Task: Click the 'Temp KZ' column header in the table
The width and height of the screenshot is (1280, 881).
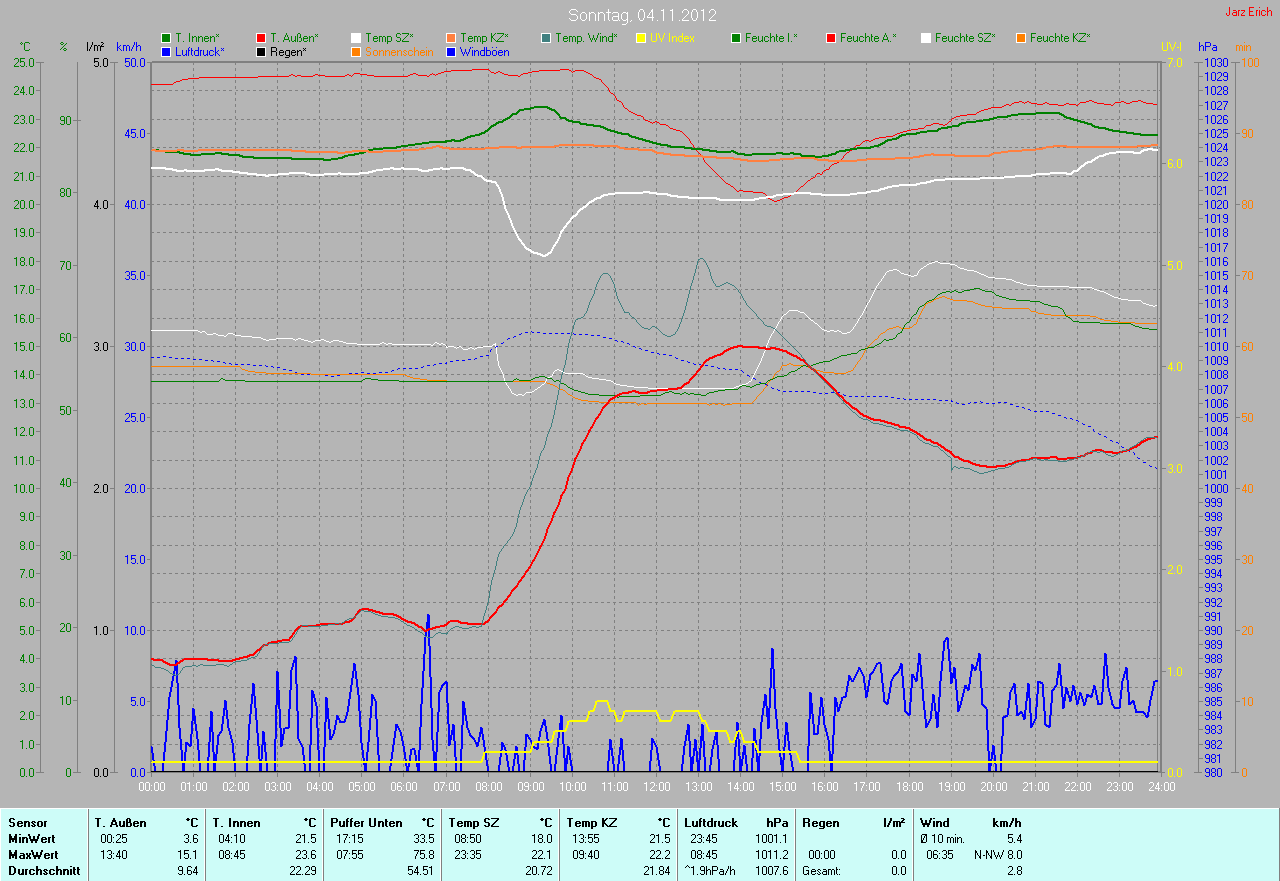Action: click(591, 823)
